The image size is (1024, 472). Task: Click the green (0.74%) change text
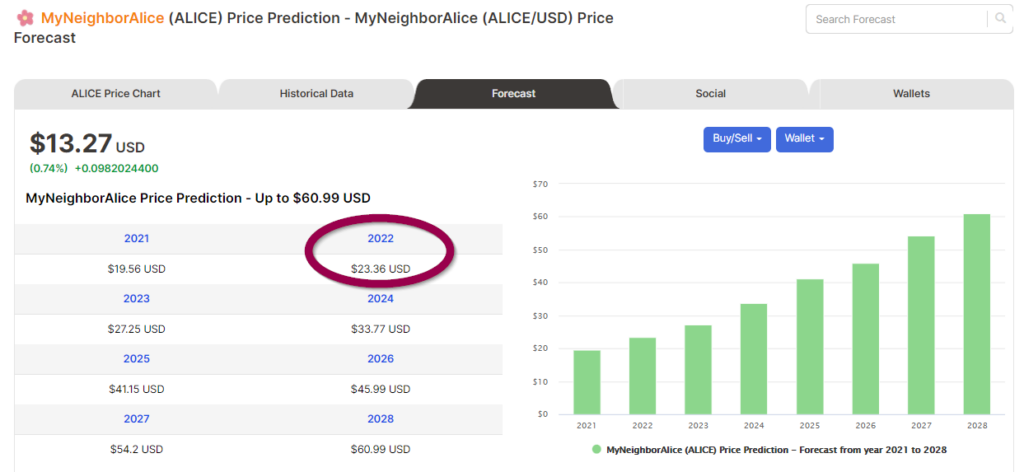click(x=48, y=168)
